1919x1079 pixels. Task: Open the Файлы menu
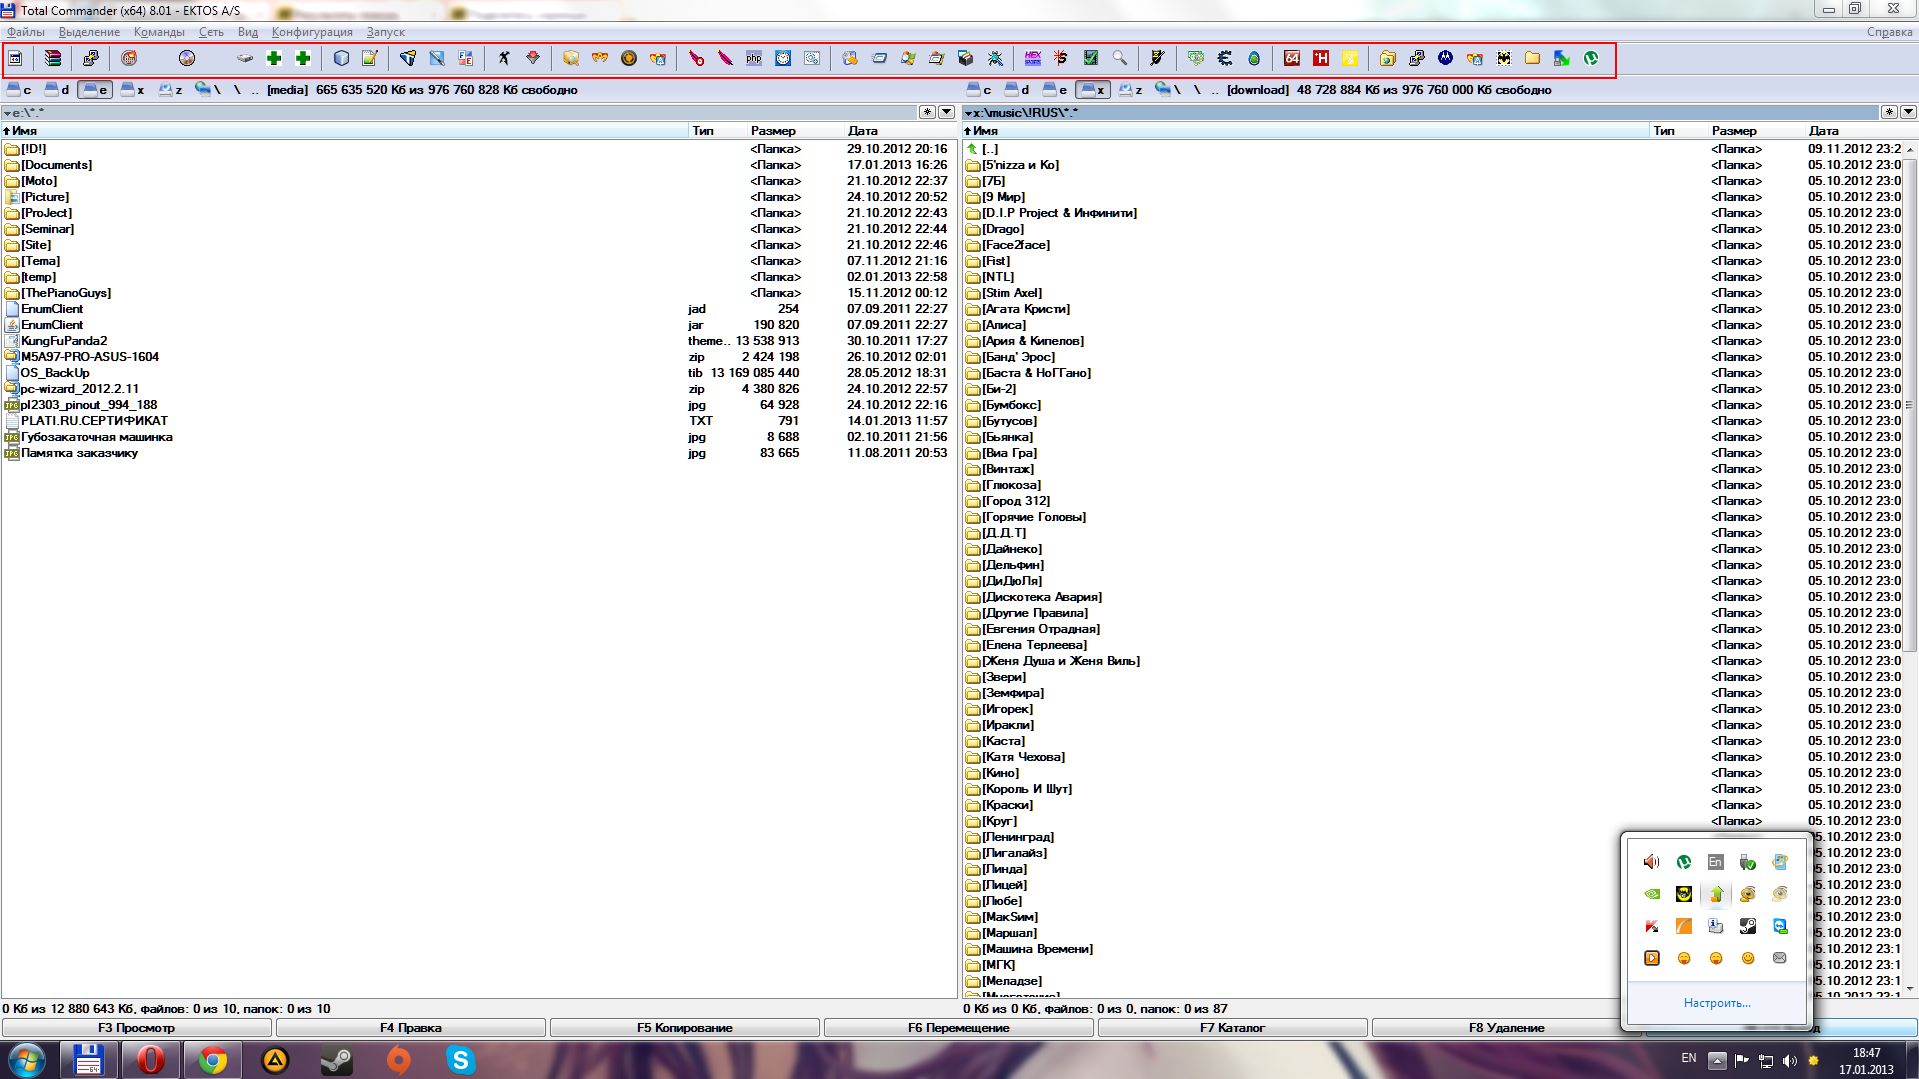tap(25, 32)
